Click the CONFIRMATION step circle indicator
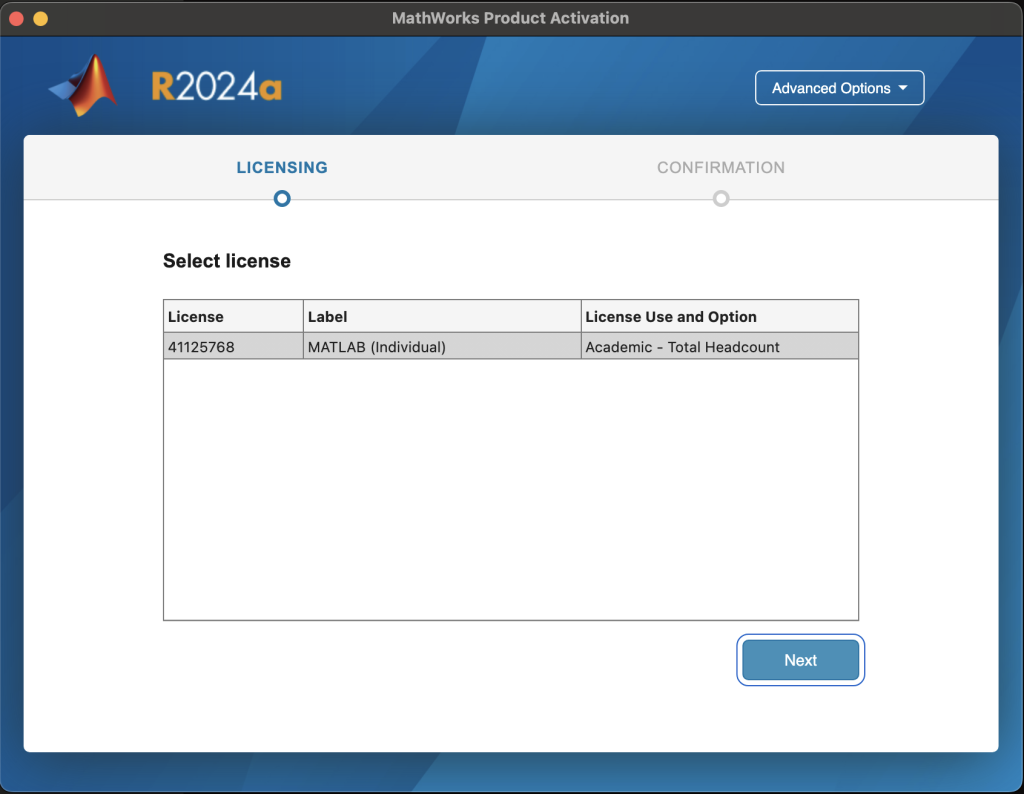 (721, 198)
